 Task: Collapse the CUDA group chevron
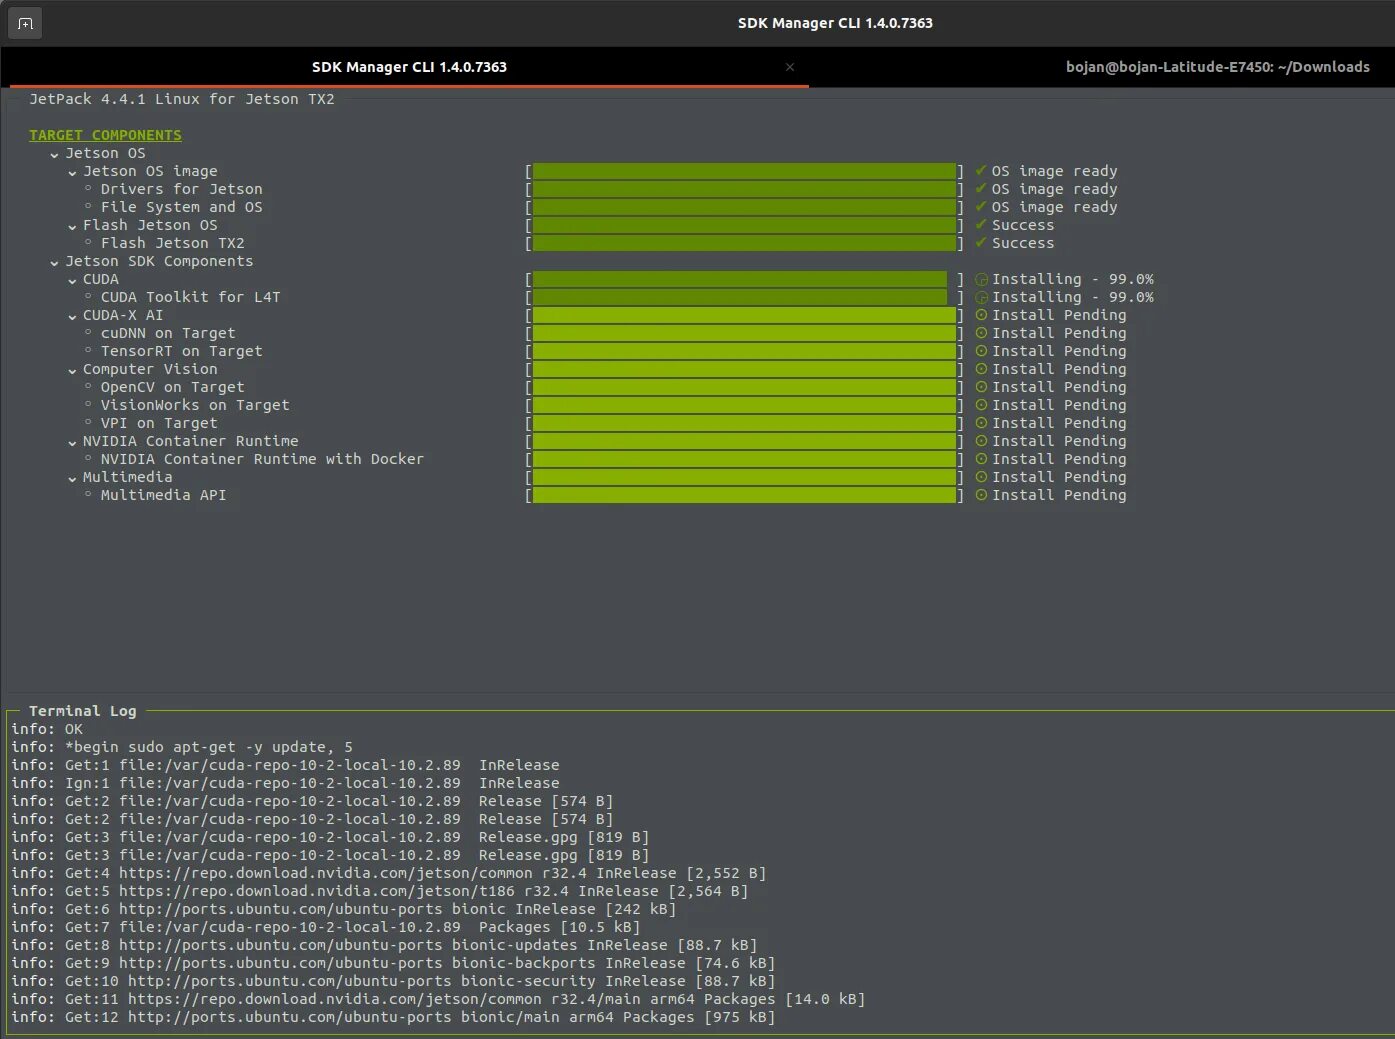pos(72,280)
